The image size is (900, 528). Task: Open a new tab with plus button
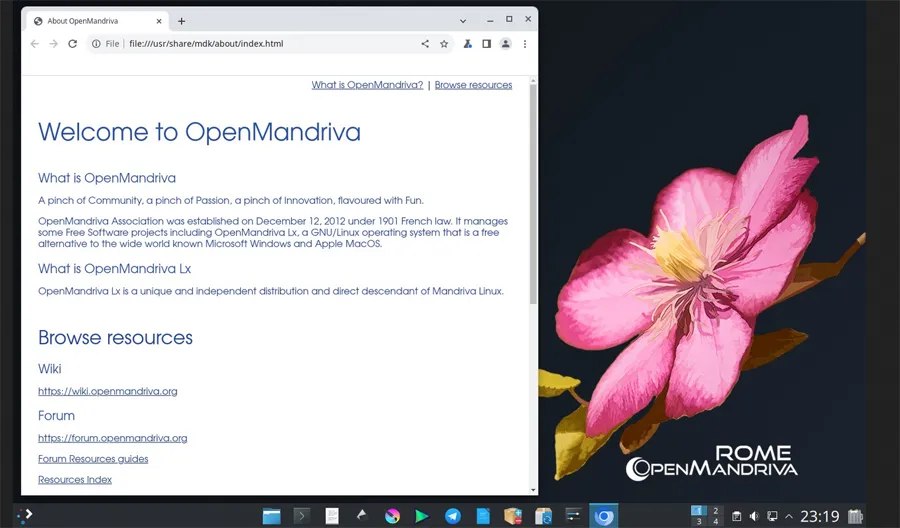point(181,21)
